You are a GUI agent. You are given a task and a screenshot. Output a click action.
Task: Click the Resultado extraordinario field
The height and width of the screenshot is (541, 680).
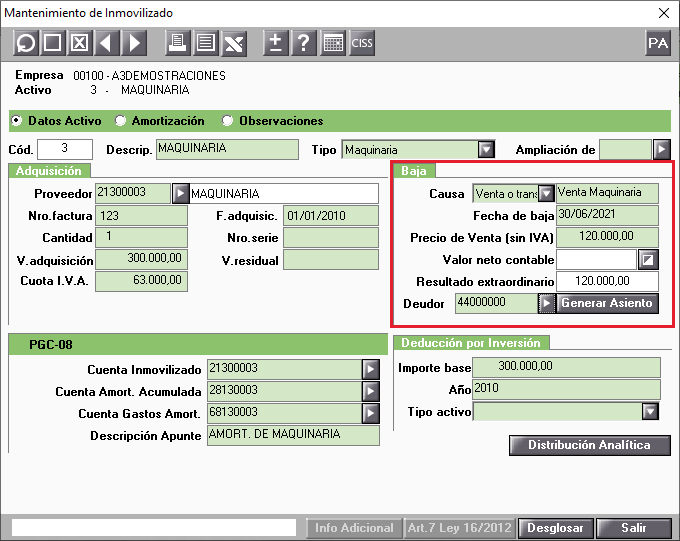click(607, 282)
